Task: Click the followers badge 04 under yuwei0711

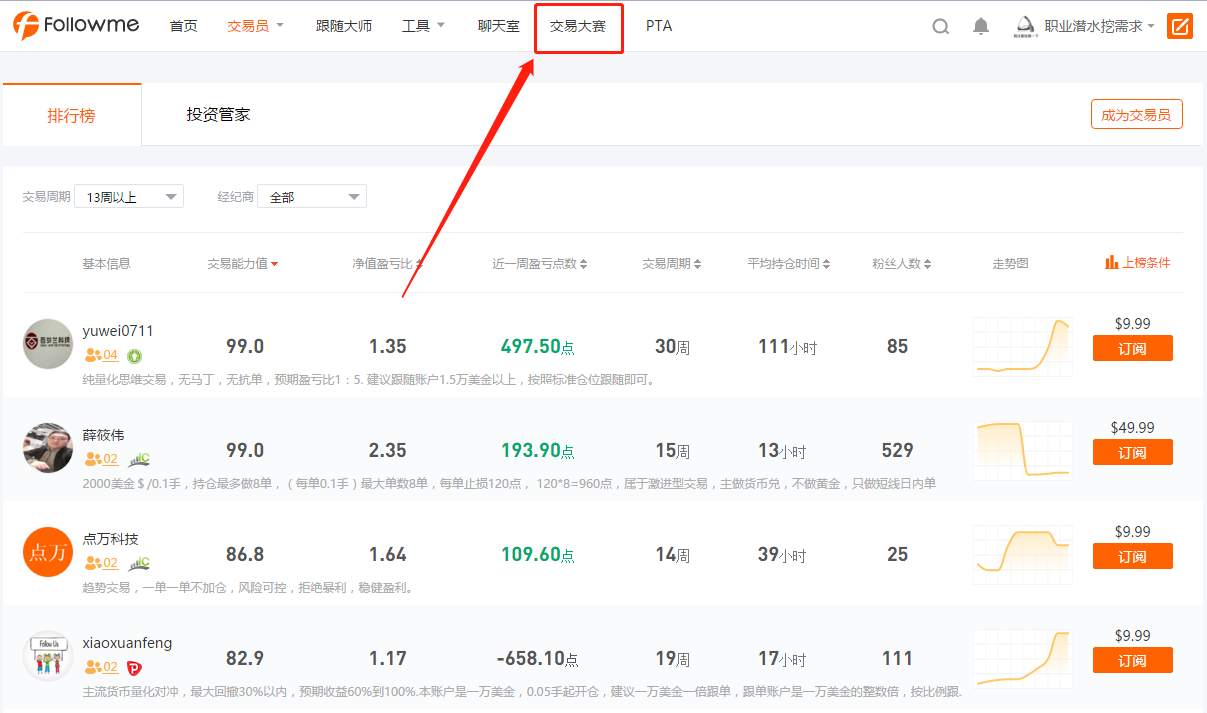Action: pos(102,355)
